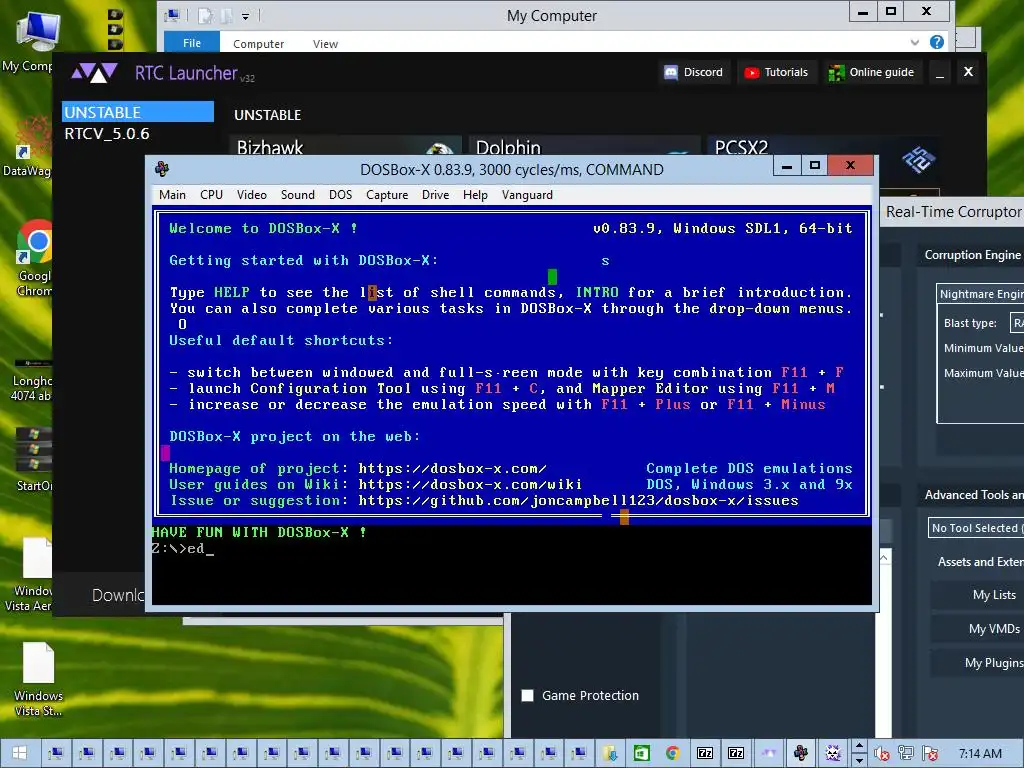Viewport: 1024px width, 768px height.
Task: Open the Windows Vista Aero file icon
Action: pyautogui.click(x=30, y=575)
